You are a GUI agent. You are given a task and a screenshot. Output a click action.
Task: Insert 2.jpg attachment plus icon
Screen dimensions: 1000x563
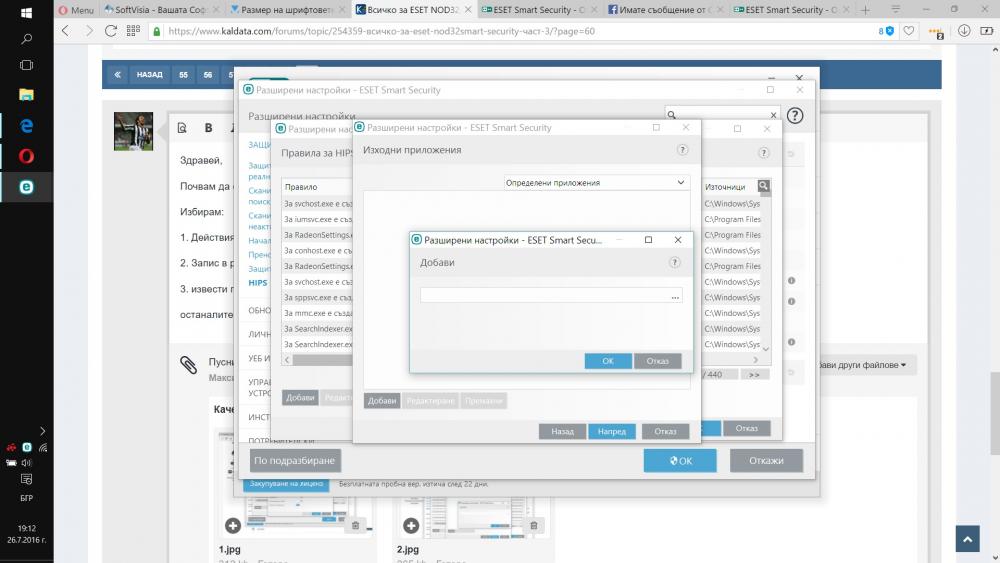point(411,525)
